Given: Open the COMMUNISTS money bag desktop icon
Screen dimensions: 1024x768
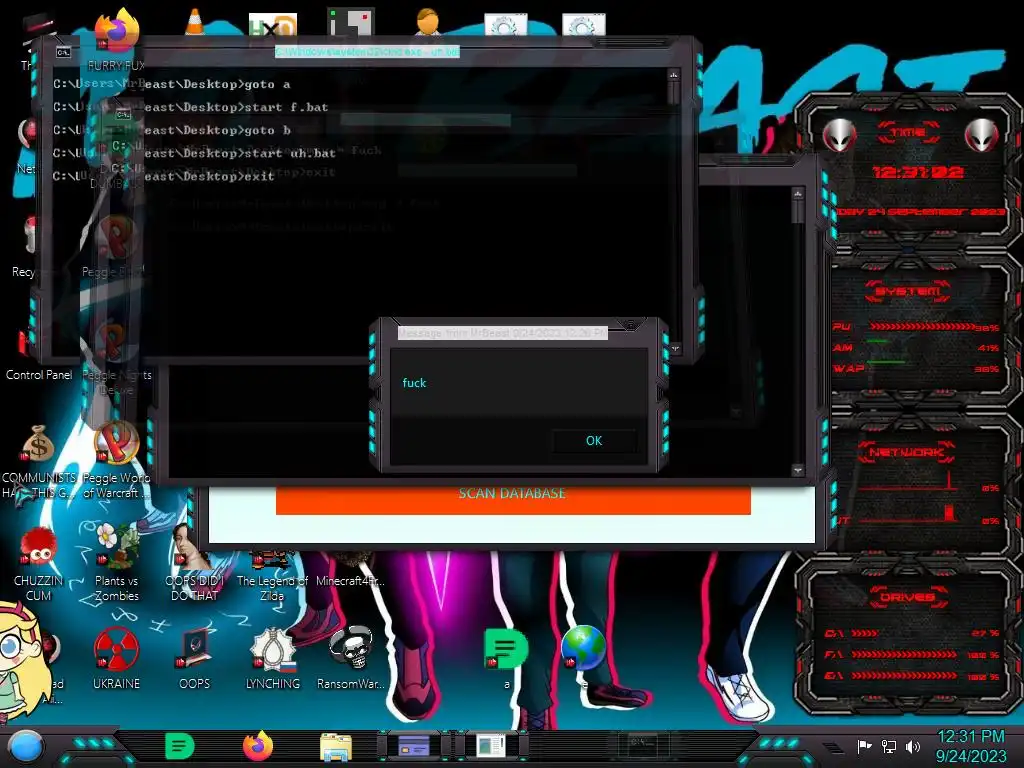Looking at the screenshot, I should (x=39, y=461).
